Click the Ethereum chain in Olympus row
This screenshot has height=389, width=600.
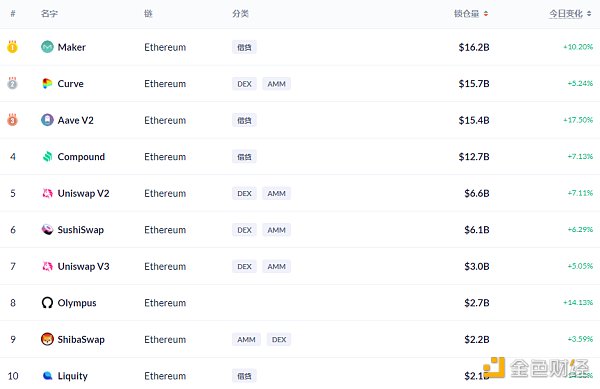pyautogui.click(x=165, y=303)
